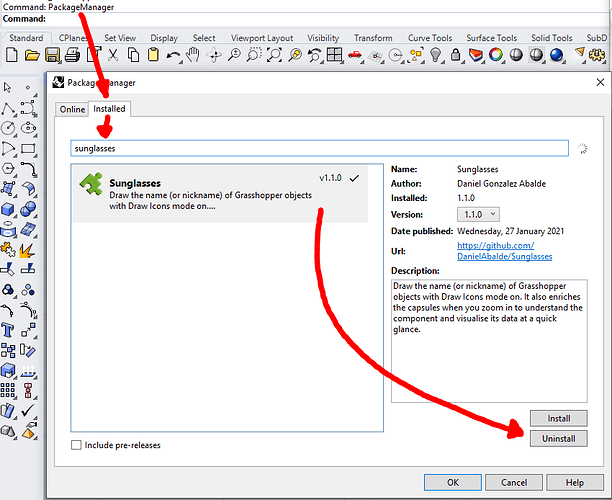Click the Command input line
This screenshot has height=500, width=612.
(x=306, y=19)
